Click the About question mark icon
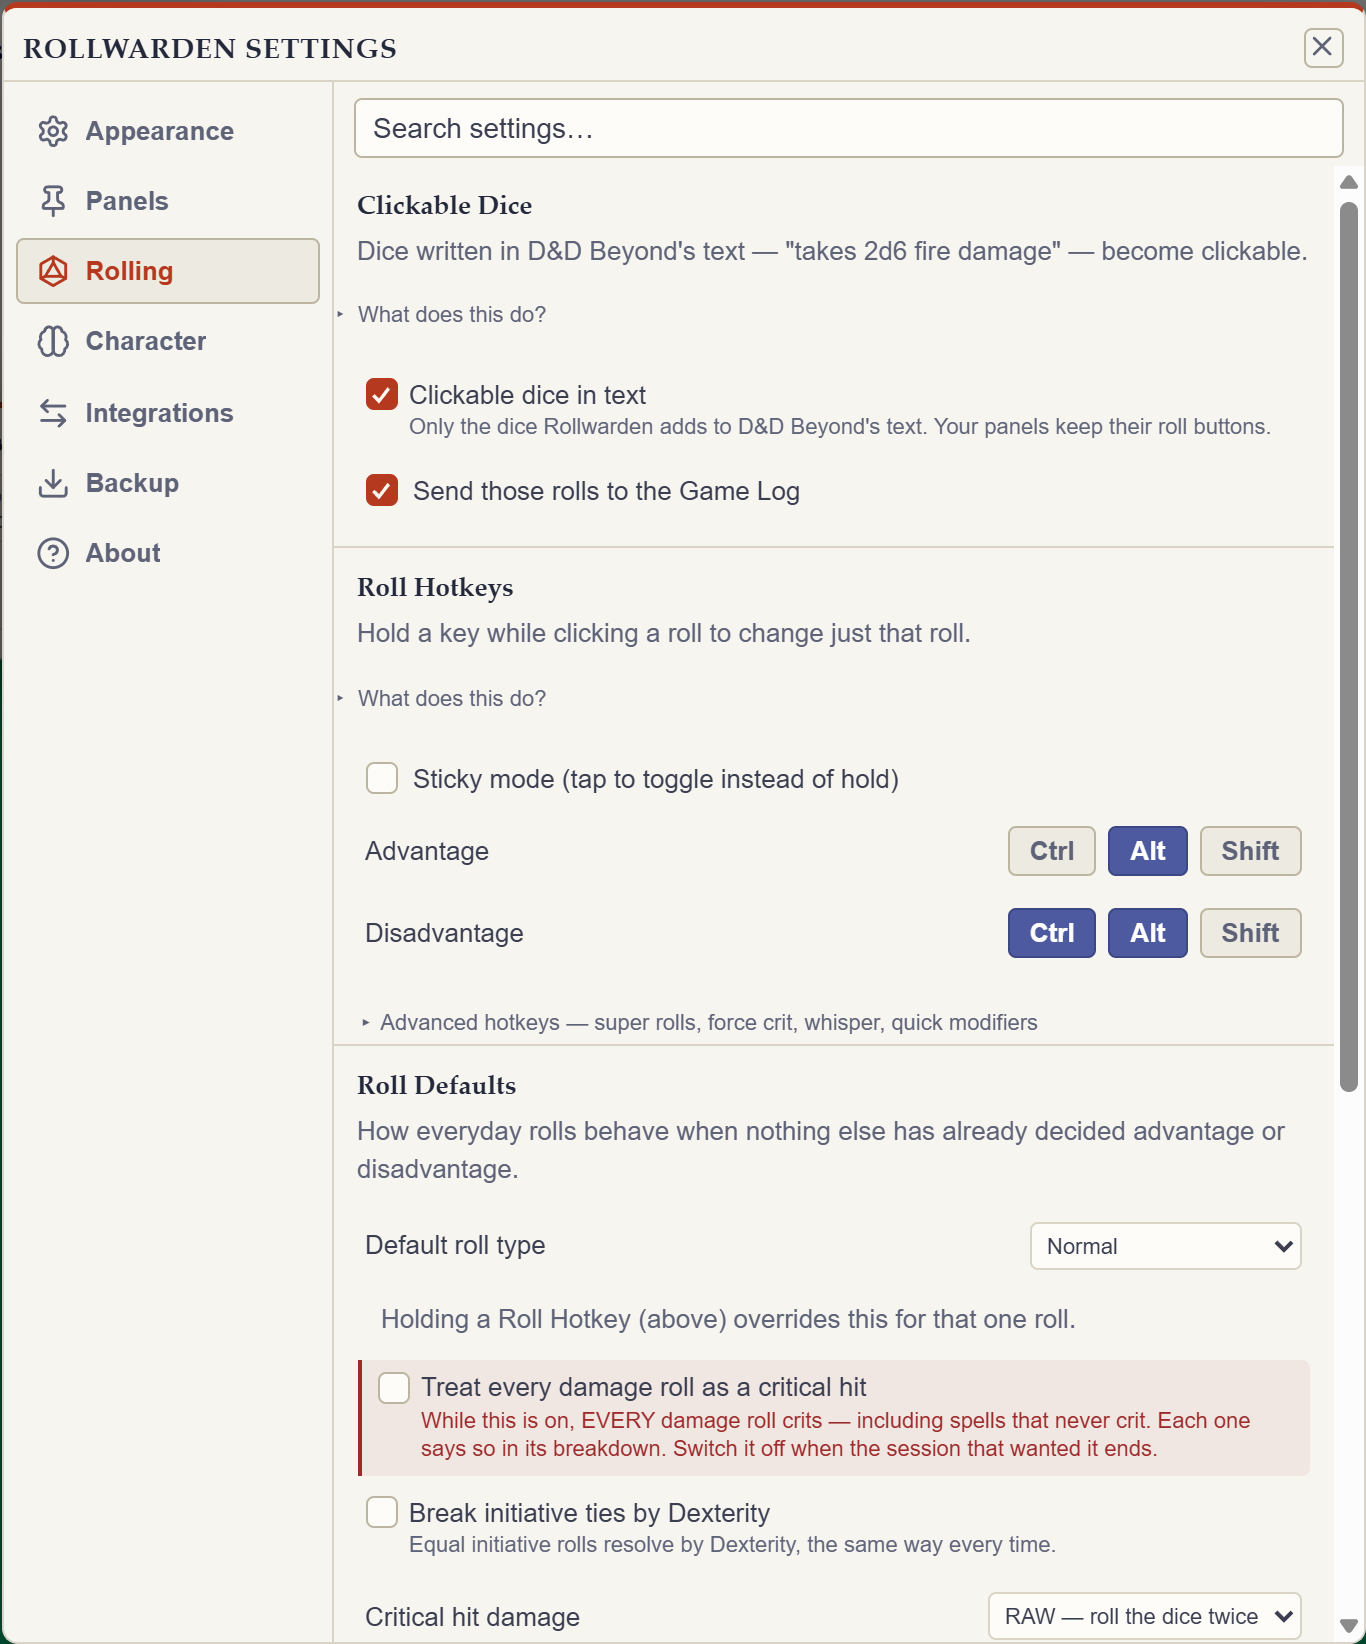 [53, 553]
